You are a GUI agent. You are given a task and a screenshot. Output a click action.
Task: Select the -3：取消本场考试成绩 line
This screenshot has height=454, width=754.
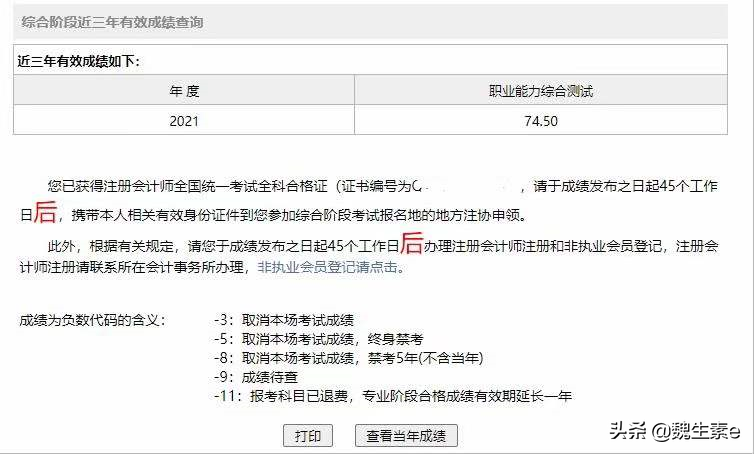pos(284,320)
